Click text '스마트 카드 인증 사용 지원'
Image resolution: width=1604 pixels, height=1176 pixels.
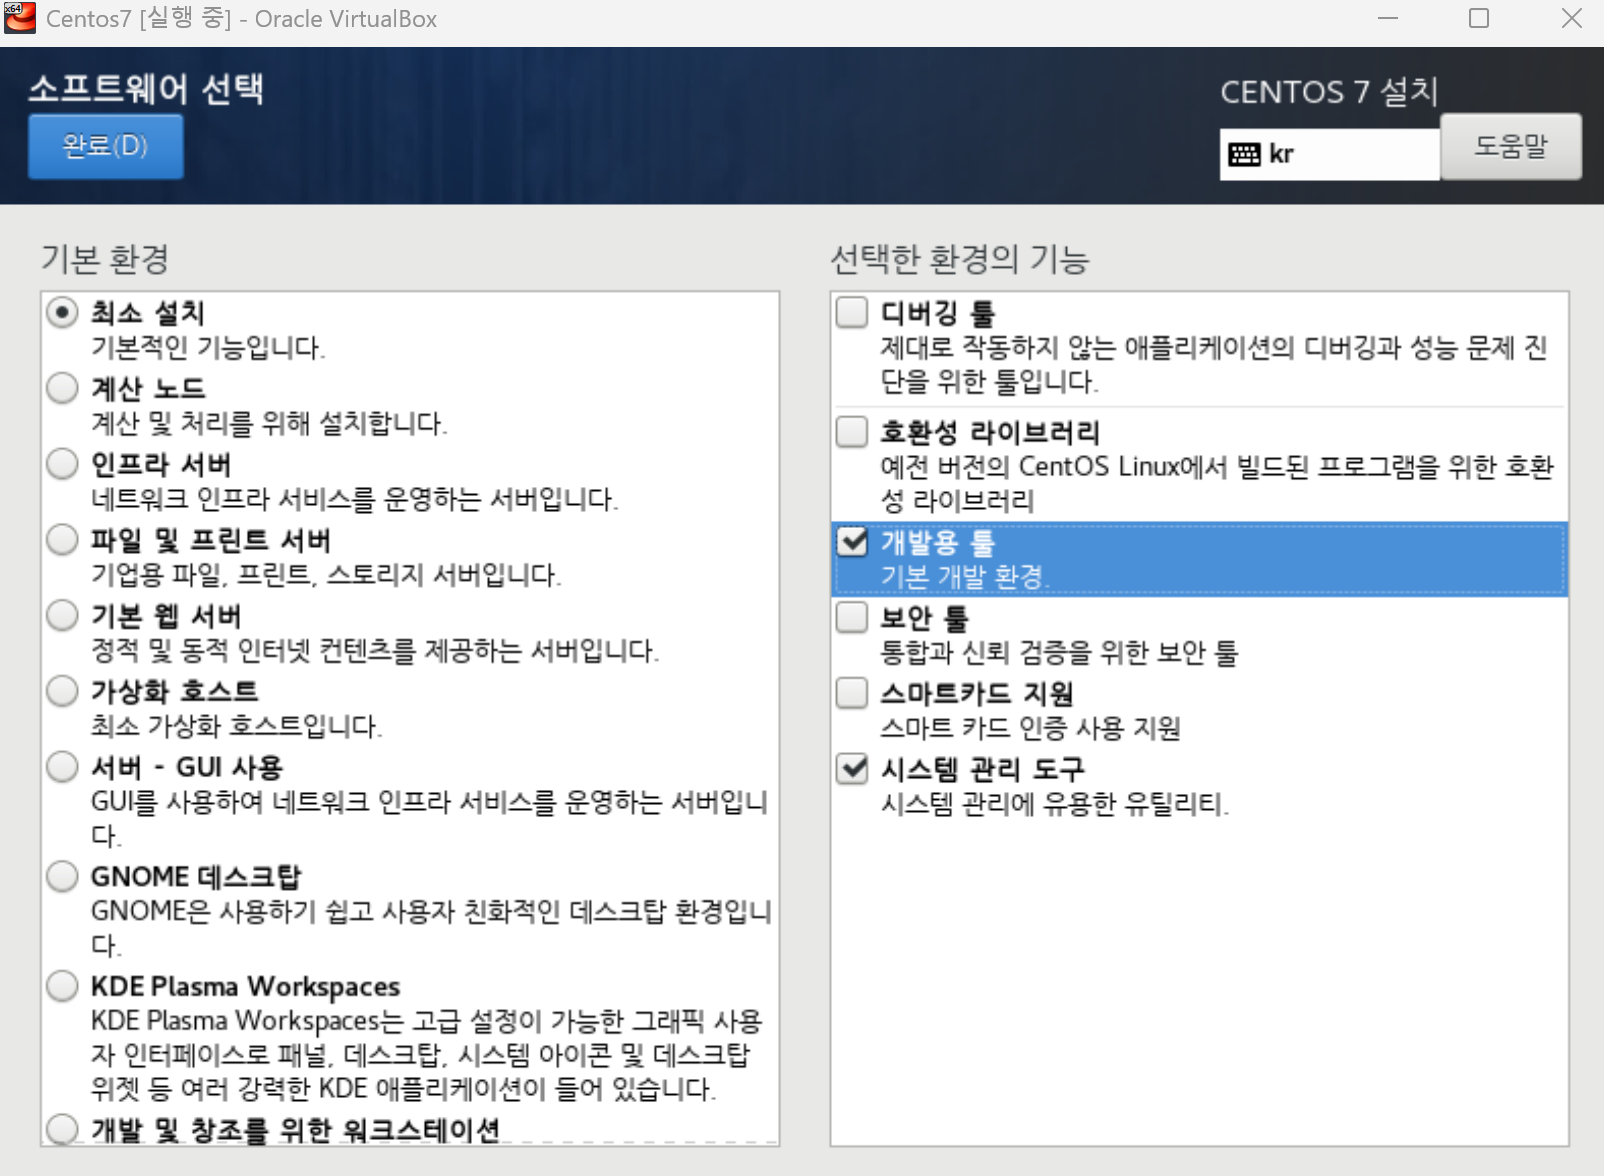(x=1030, y=728)
